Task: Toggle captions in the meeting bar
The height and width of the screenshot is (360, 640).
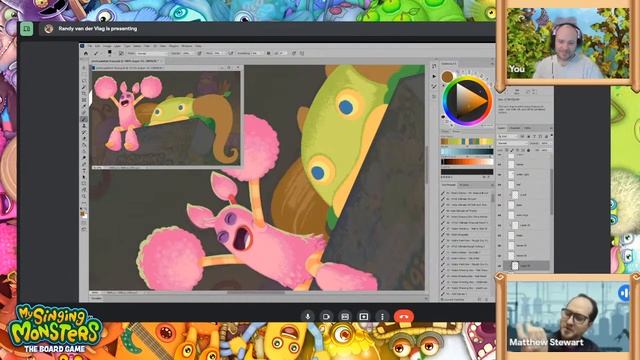Action: coord(345,316)
